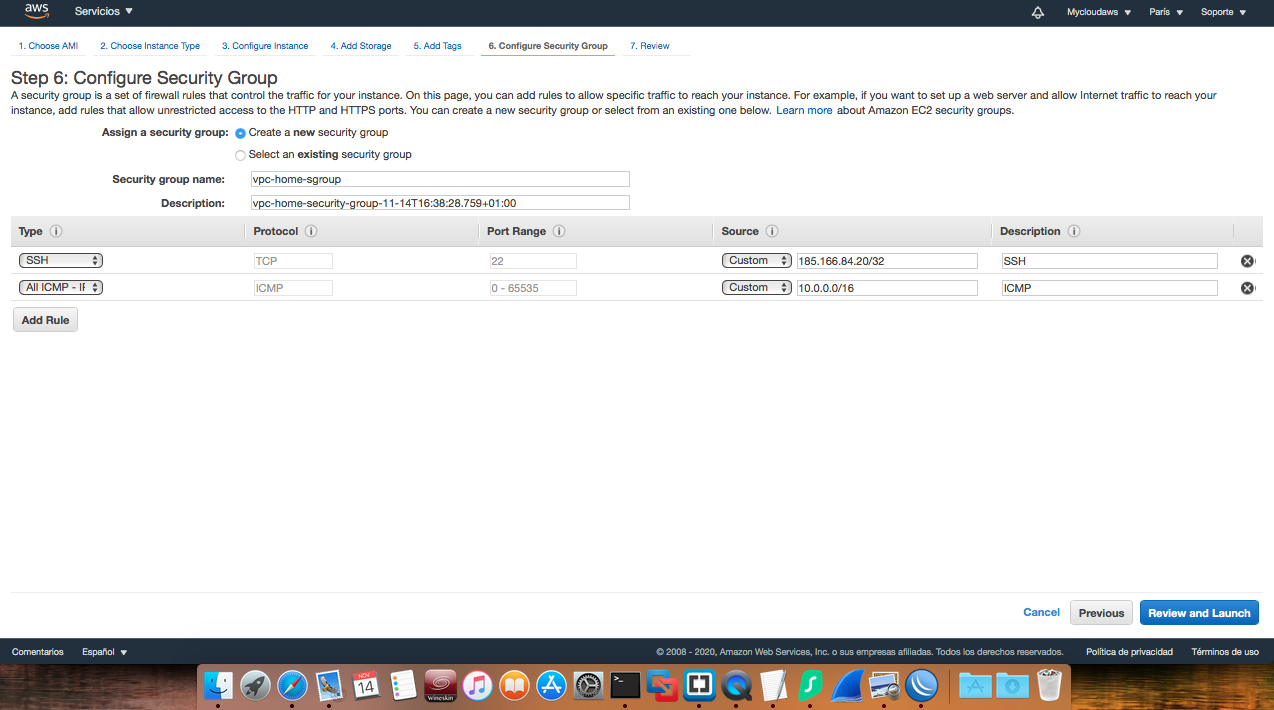This screenshot has height=710, width=1274.
Task: Launch Safari from the dock
Action: click(292, 686)
